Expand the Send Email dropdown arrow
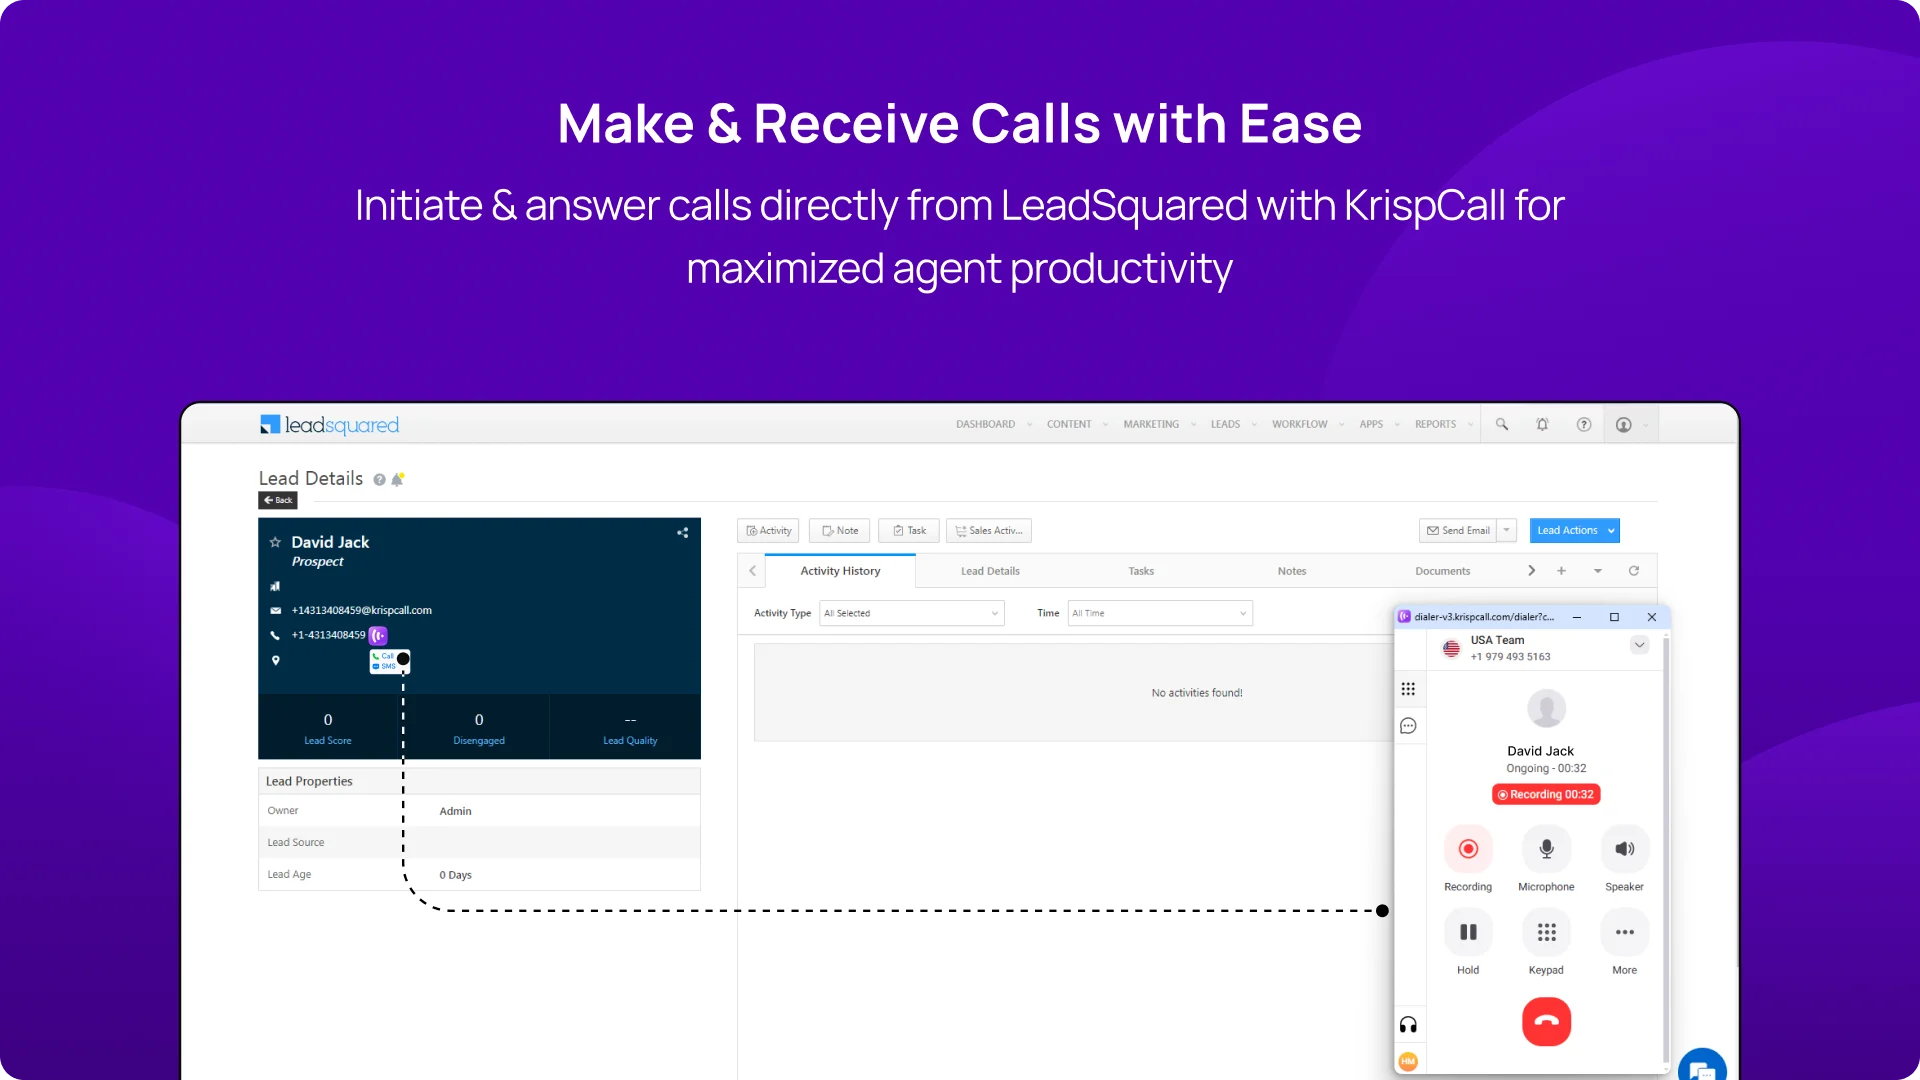This screenshot has width=1920, height=1080. point(1507,531)
